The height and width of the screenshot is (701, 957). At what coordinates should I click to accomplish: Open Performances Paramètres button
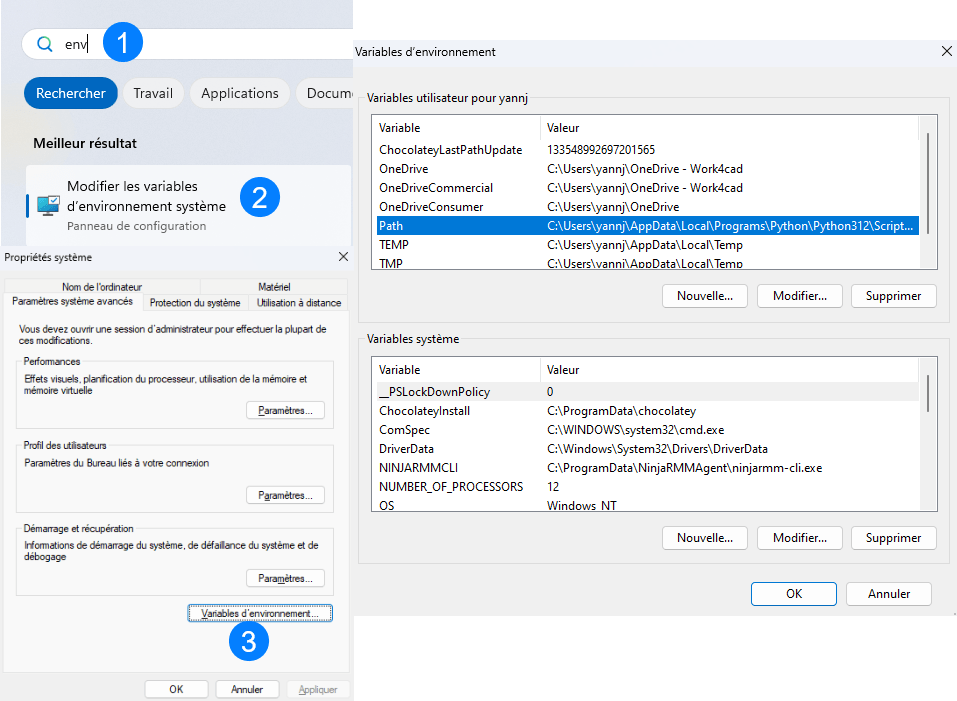click(x=285, y=410)
